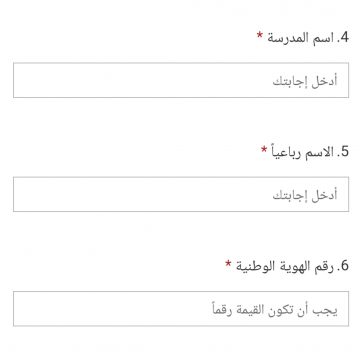Image resolution: width=360 pixels, height=360 pixels.
Task: Click the number 5 of the name question
Action: (343, 152)
